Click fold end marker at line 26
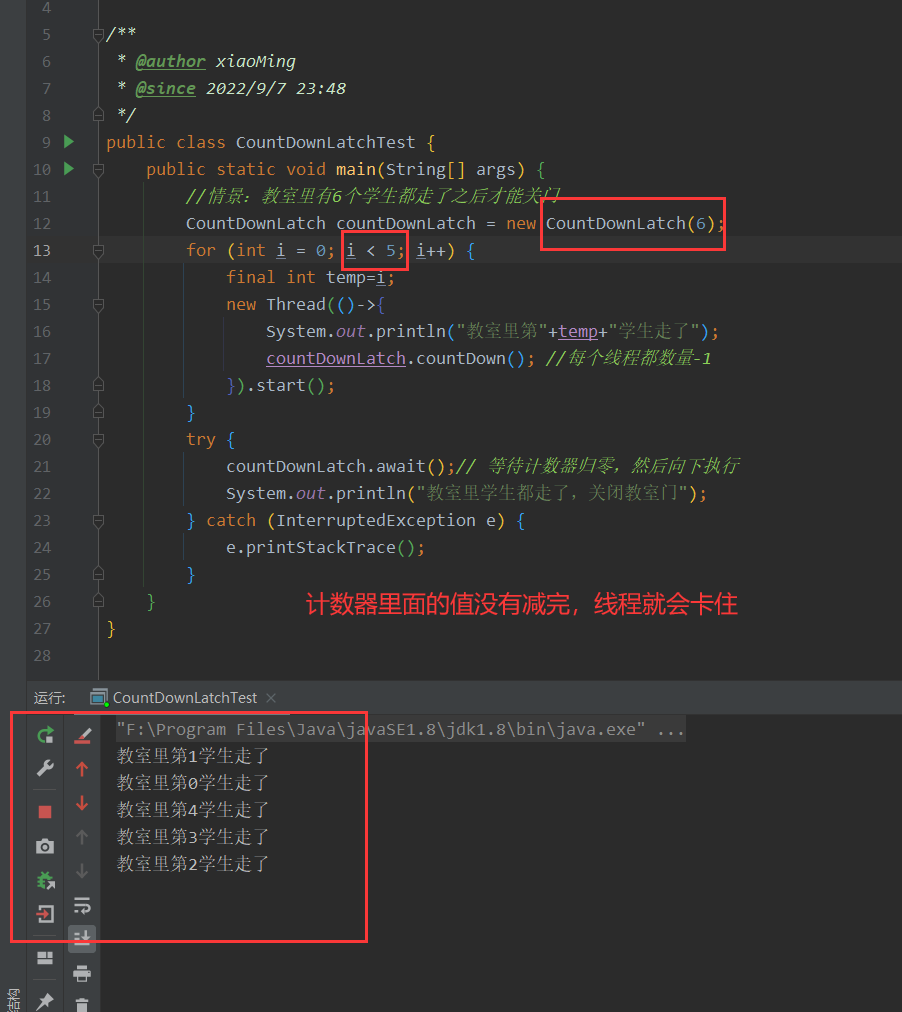The width and height of the screenshot is (902, 1012). click(x=98, y=602)
